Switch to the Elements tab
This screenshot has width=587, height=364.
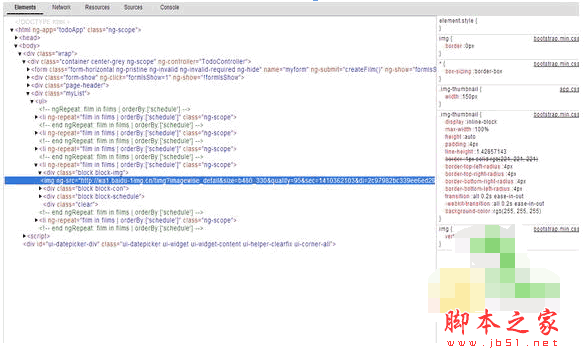pos(25,7)
